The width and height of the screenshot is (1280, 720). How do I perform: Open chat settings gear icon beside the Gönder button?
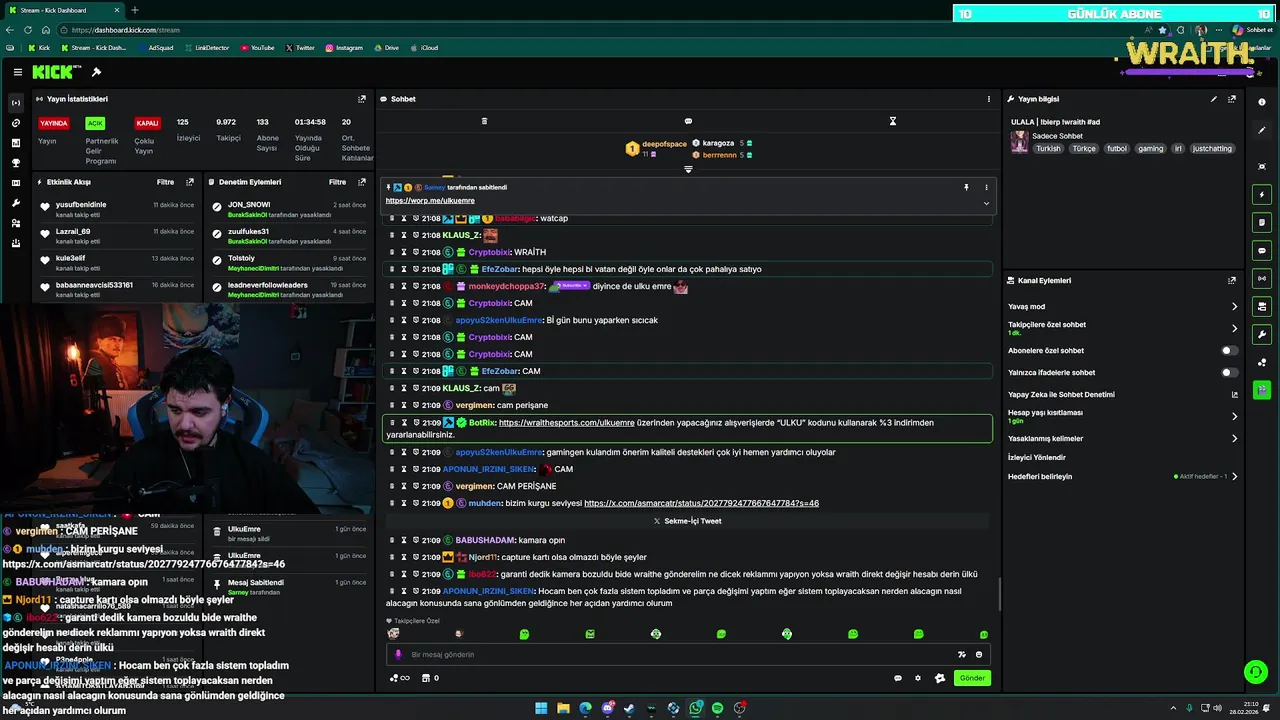[x=918, y=678]
